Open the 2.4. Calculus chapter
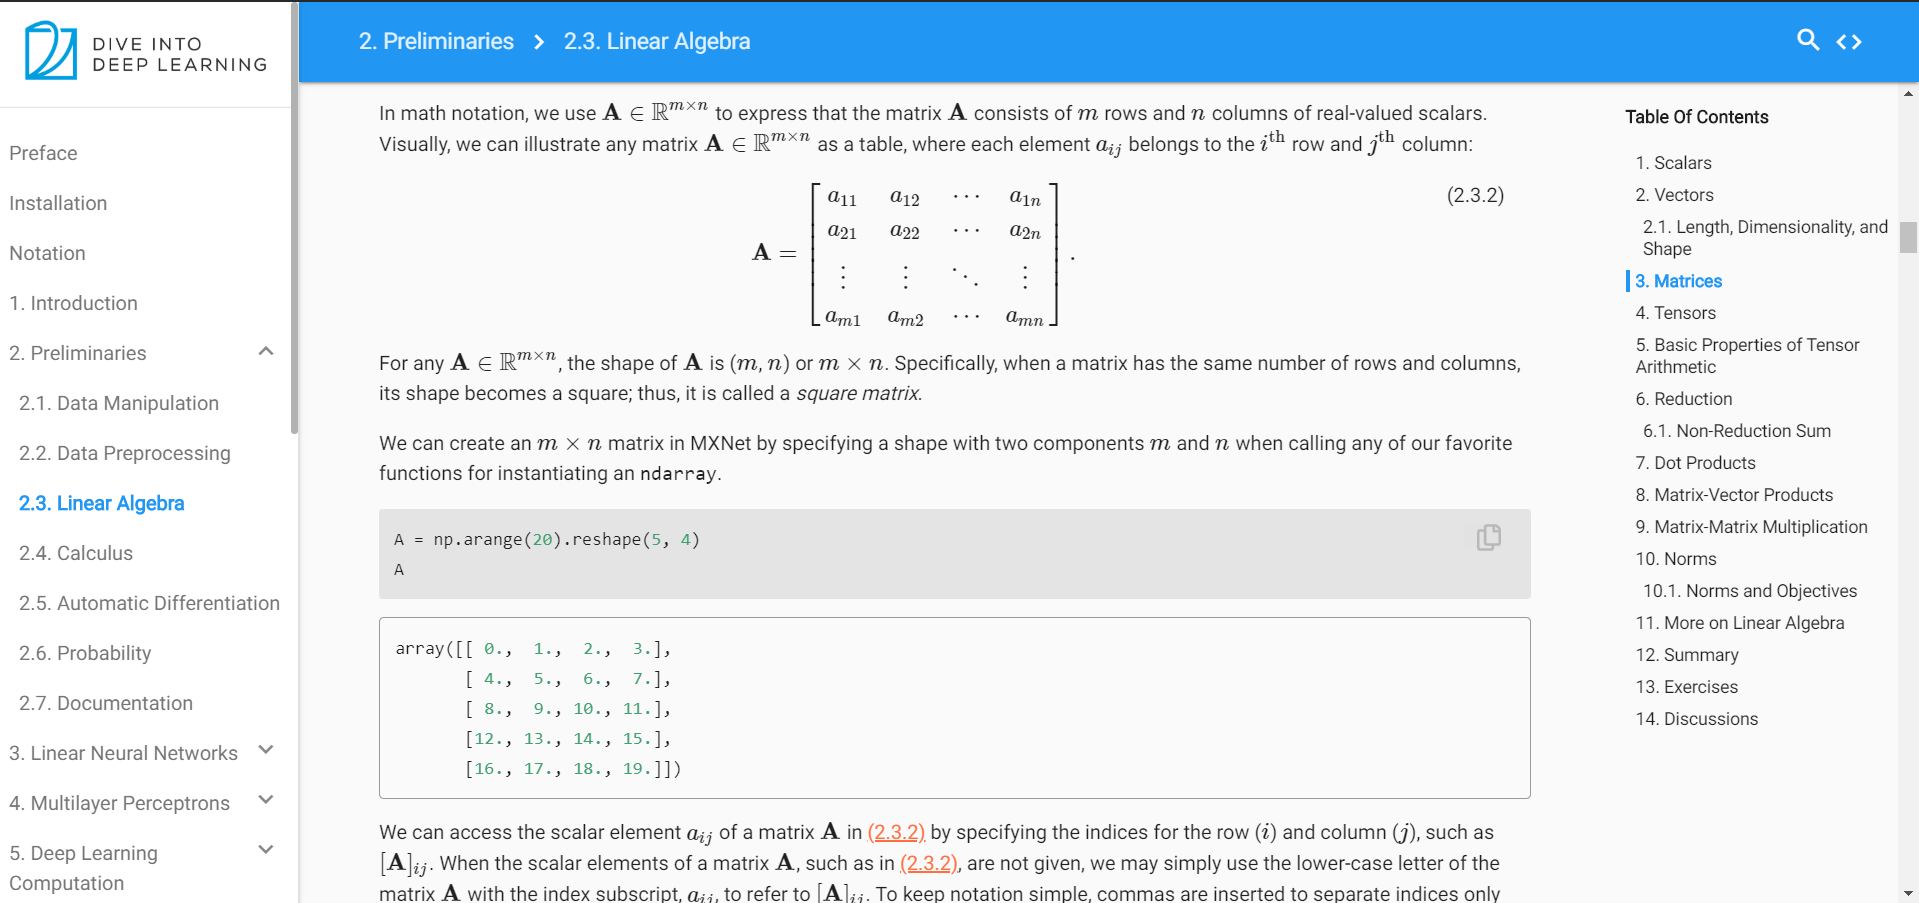Image resolution: width=1919 pixels, height=903 pixels. coord(76,552)
